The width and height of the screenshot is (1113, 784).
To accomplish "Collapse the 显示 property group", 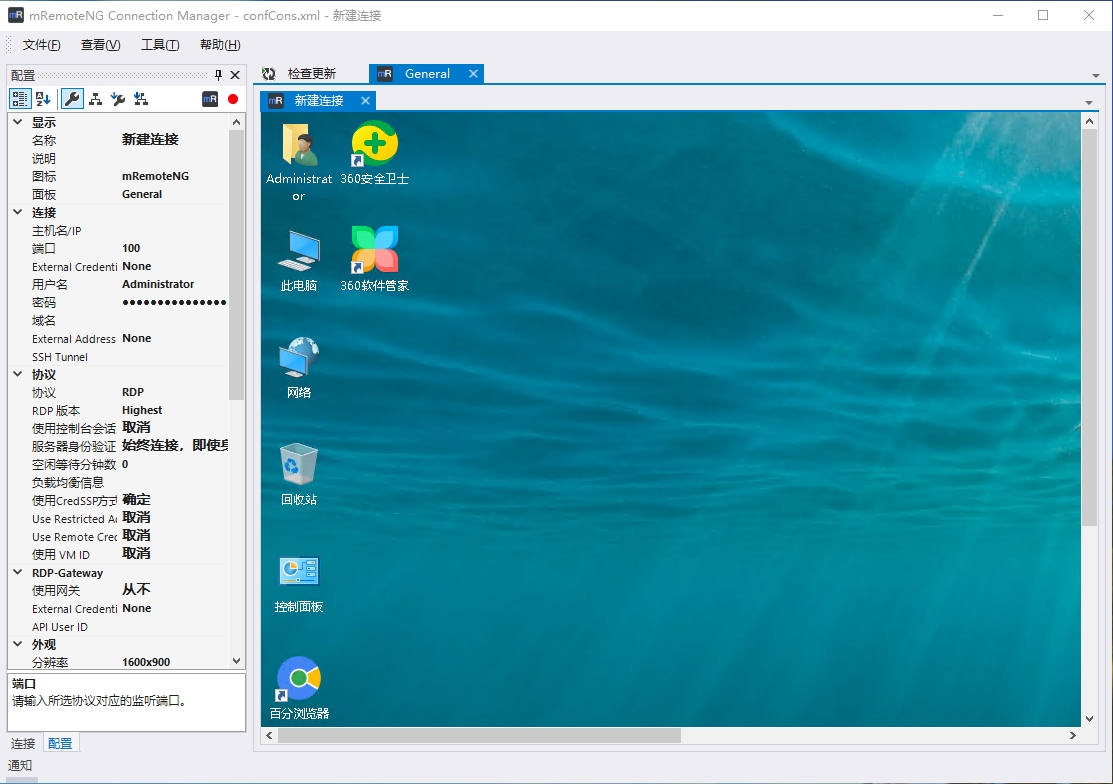I will point(18,122).
